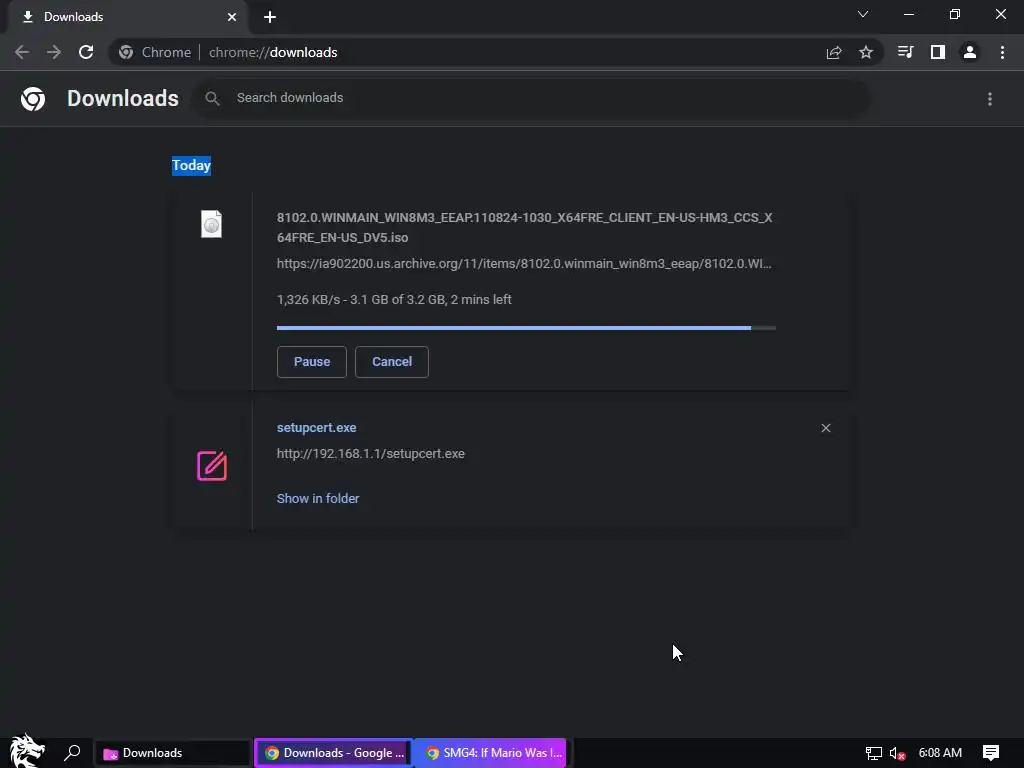This screenshot has width=1024, height=768.
Task: Click the Downloads page heading
Action: (123, 99)
